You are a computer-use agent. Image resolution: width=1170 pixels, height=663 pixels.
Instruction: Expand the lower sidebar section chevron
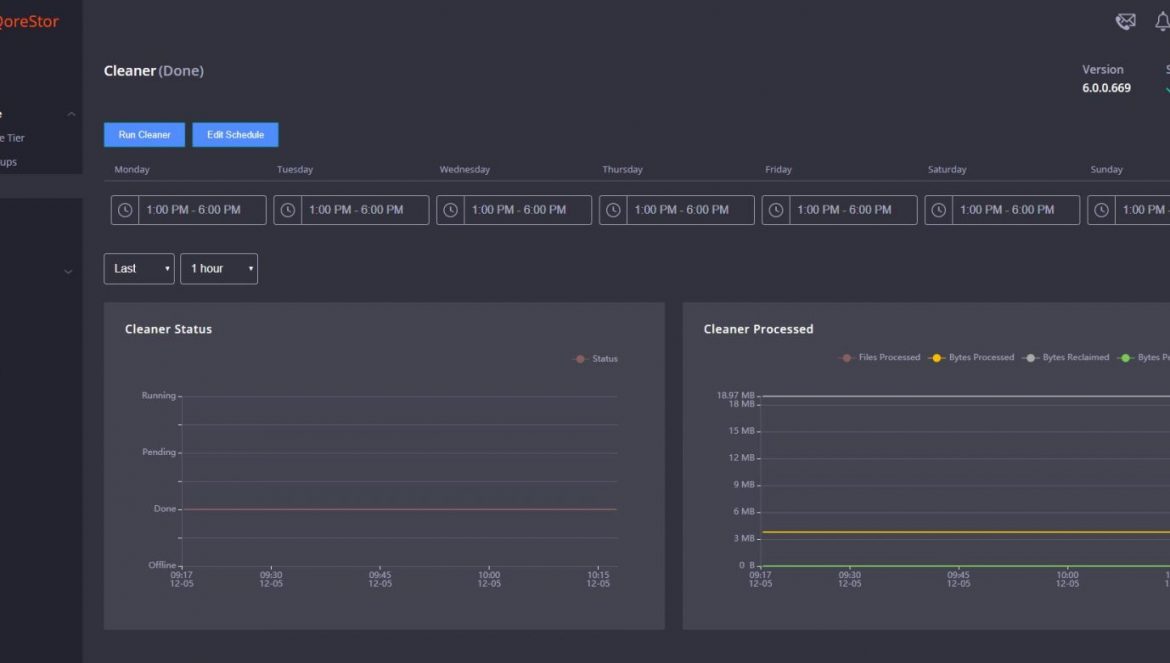[x=68, y=272]
